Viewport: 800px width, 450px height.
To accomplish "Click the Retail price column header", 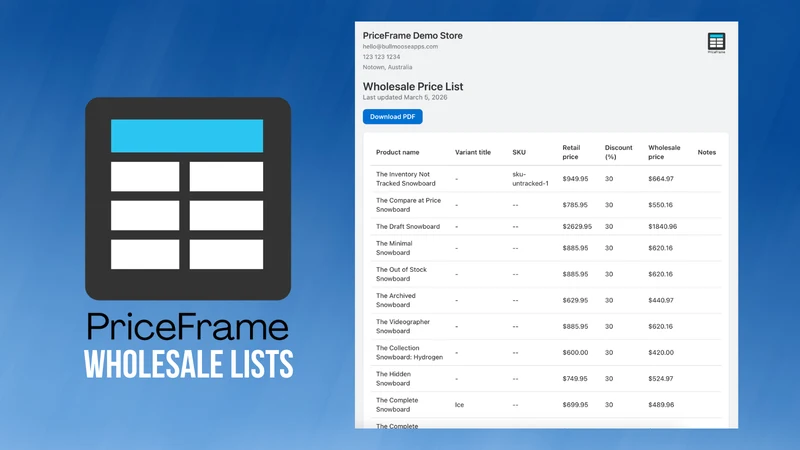I will pyautogui.click(x=571, y=152).
